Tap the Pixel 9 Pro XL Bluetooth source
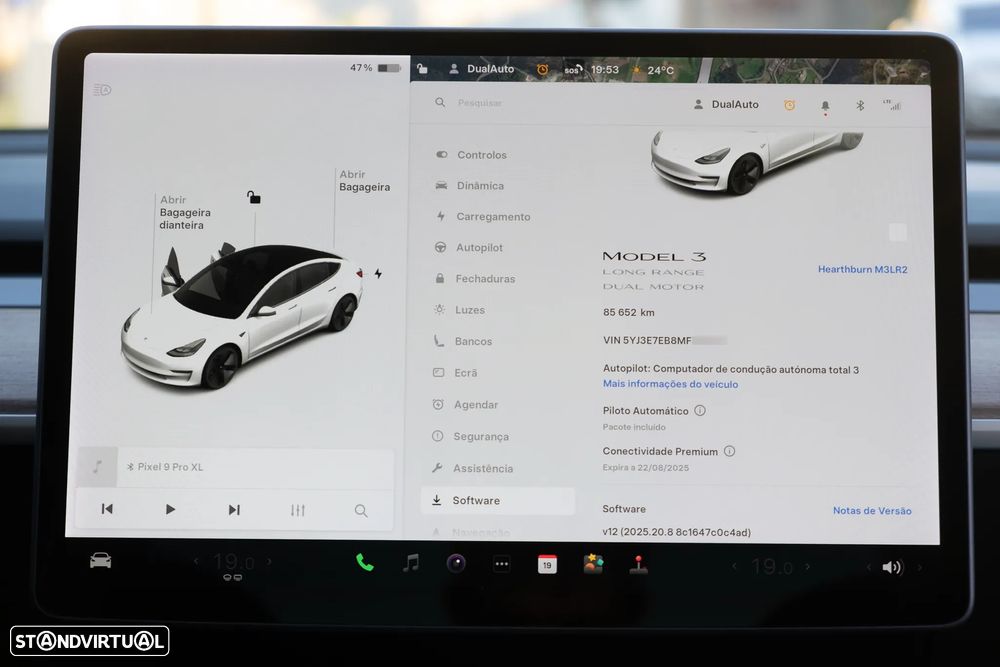Screen dimensions: 1000x667 pos(165,467)
